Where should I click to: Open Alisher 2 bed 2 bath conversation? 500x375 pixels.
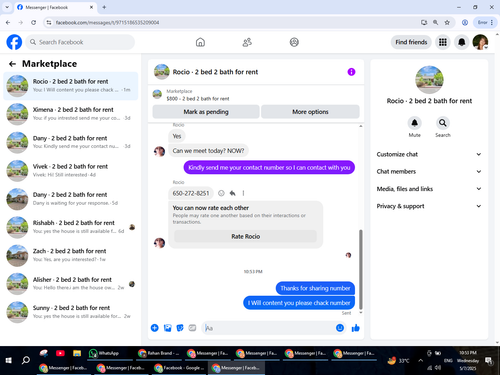(x=71, y=284)
